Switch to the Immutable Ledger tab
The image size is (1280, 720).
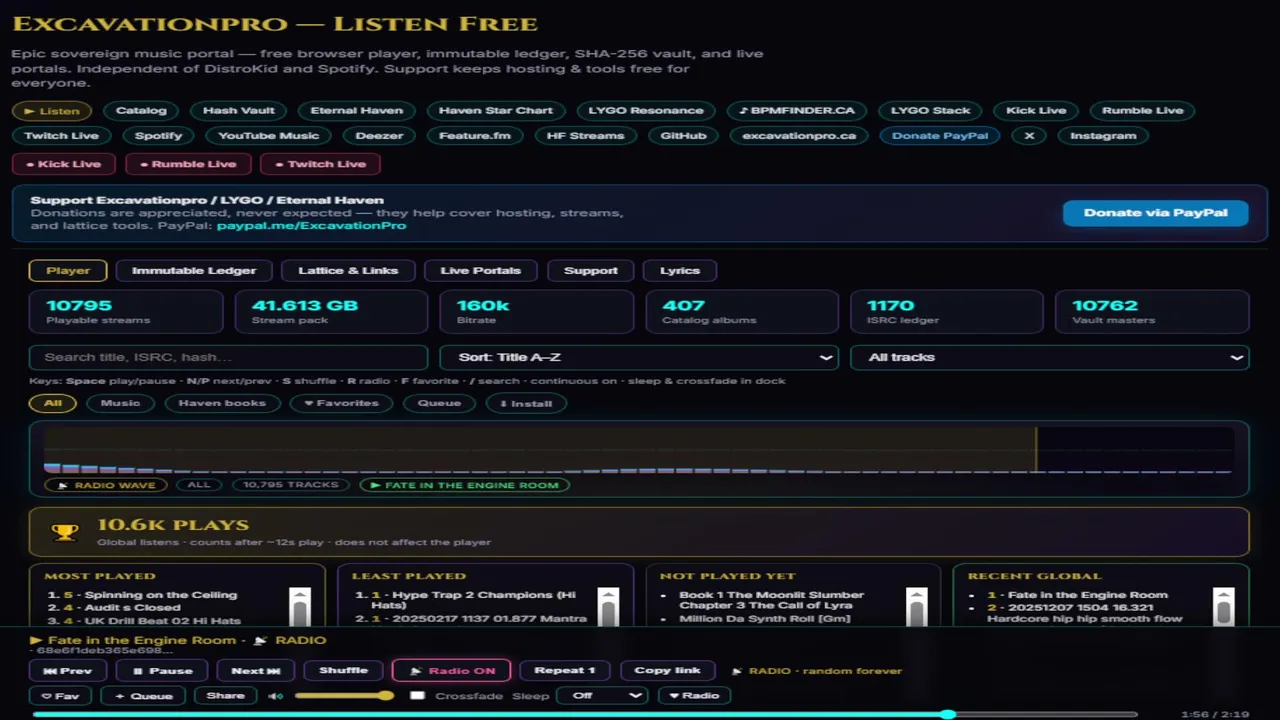(x=194, y=271)
